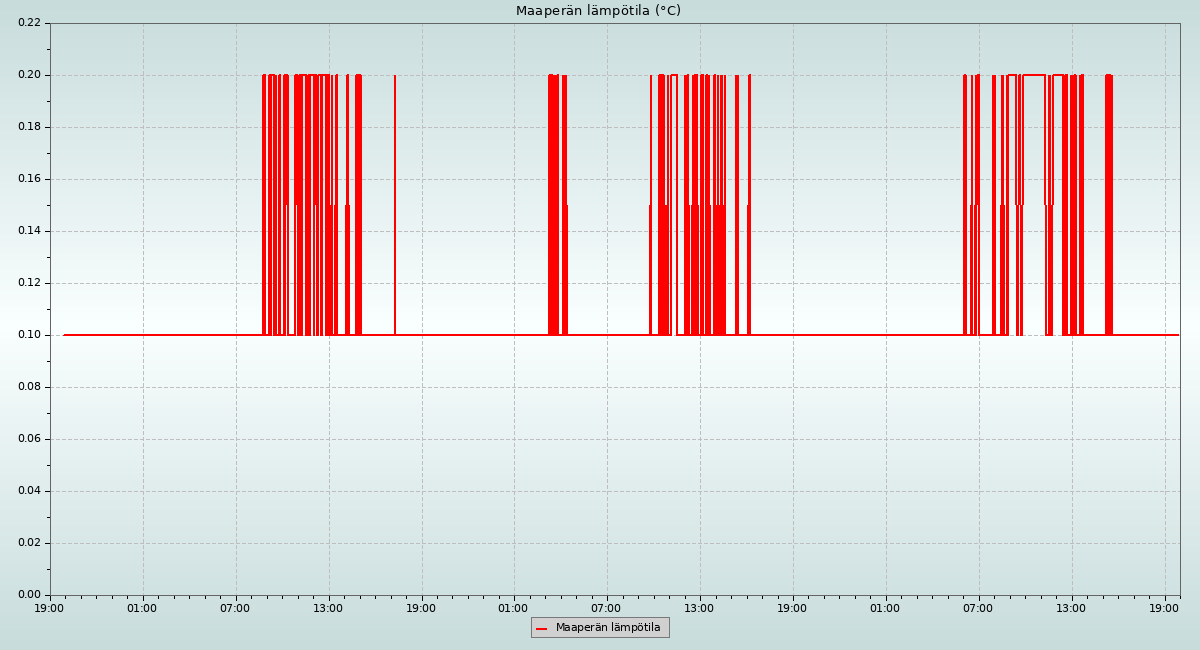Screen dimensions: 1200x650
Task: Click the red line swatch in the legend
Action: pyautogui.click(x=542, y=628)
